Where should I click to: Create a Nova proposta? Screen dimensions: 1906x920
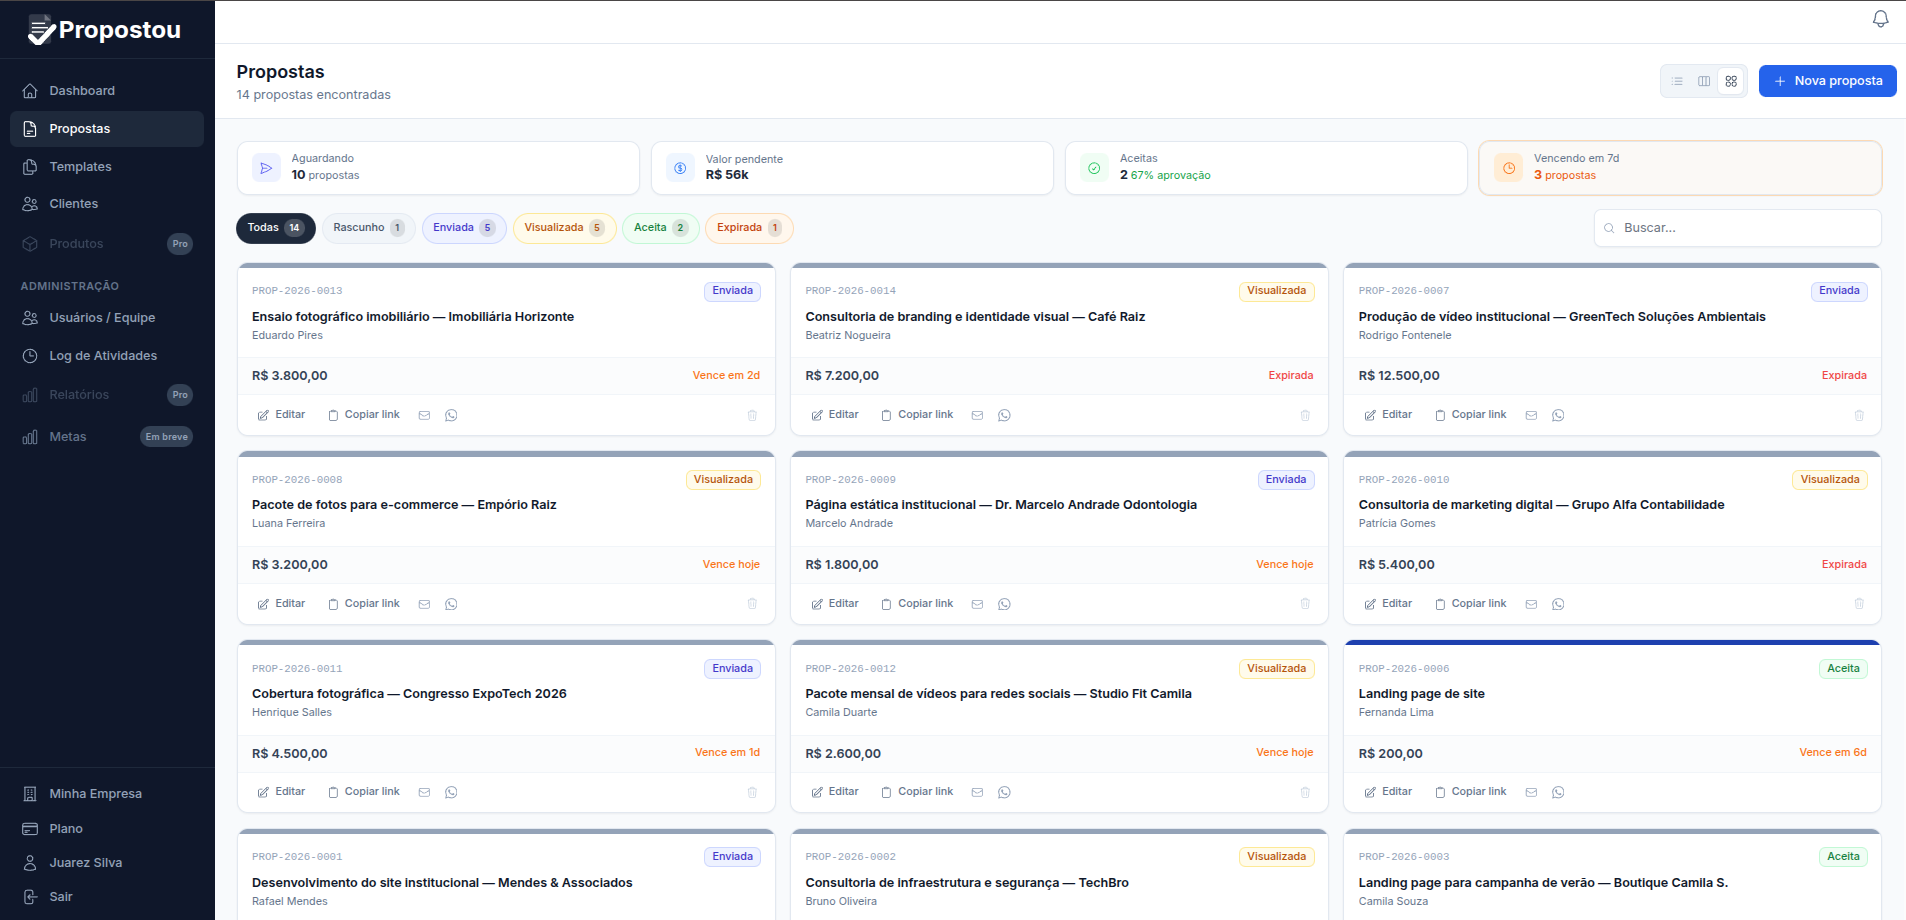click(1827, 81)
